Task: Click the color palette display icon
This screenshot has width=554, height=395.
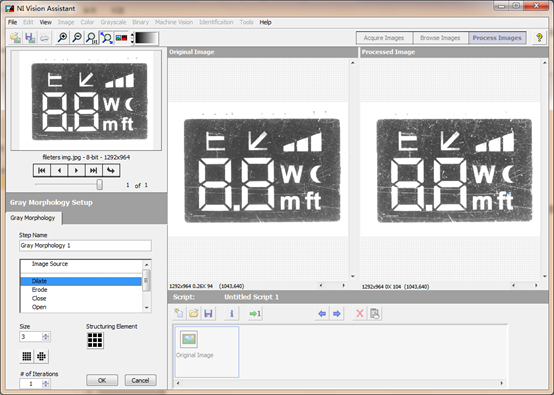Action: tap(121, 37)
